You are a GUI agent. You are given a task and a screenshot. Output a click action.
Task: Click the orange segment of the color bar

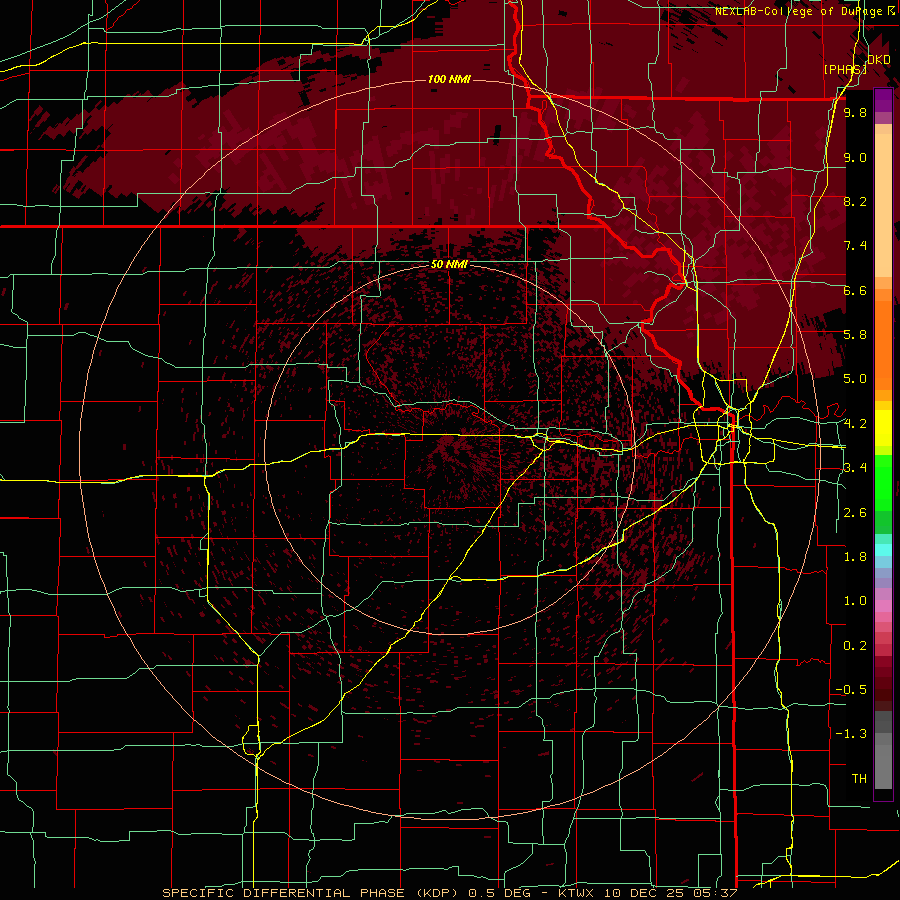coord(883,346)
